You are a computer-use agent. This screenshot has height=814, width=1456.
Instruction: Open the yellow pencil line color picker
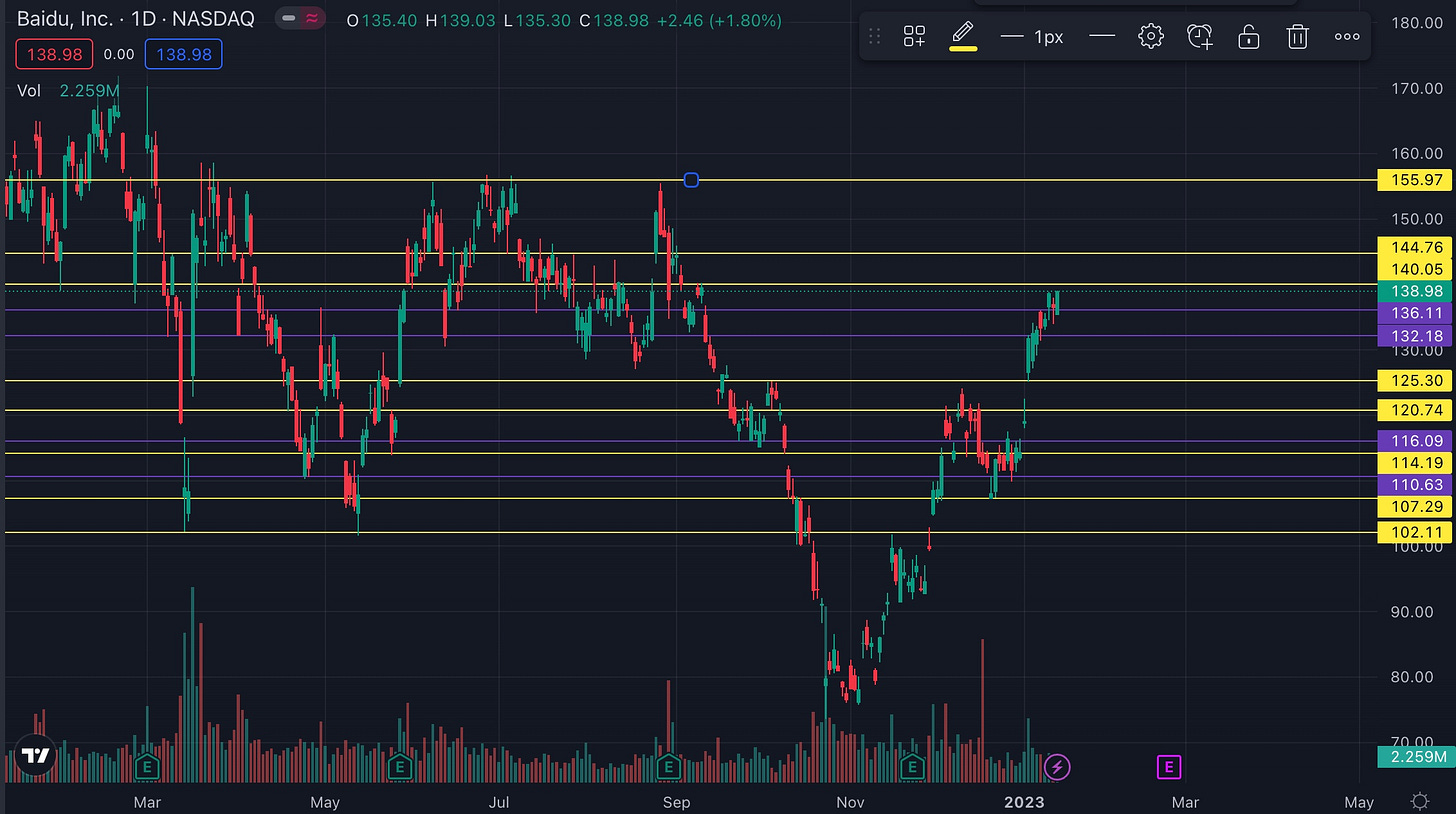click(962, 36)
